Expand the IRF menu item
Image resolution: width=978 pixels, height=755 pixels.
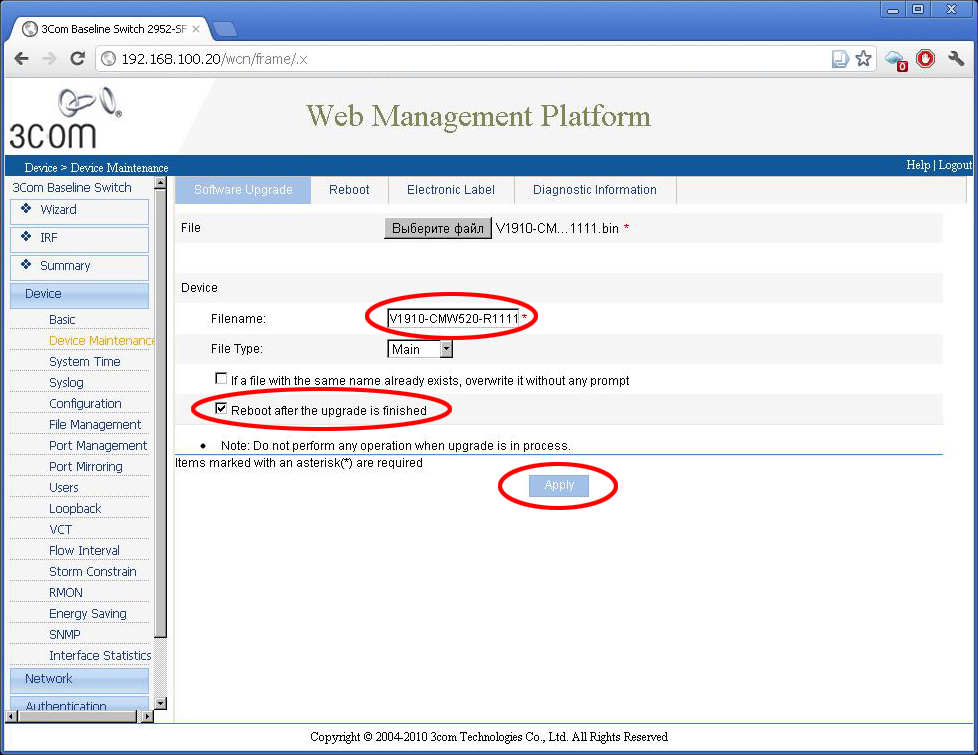coord(79,239)
